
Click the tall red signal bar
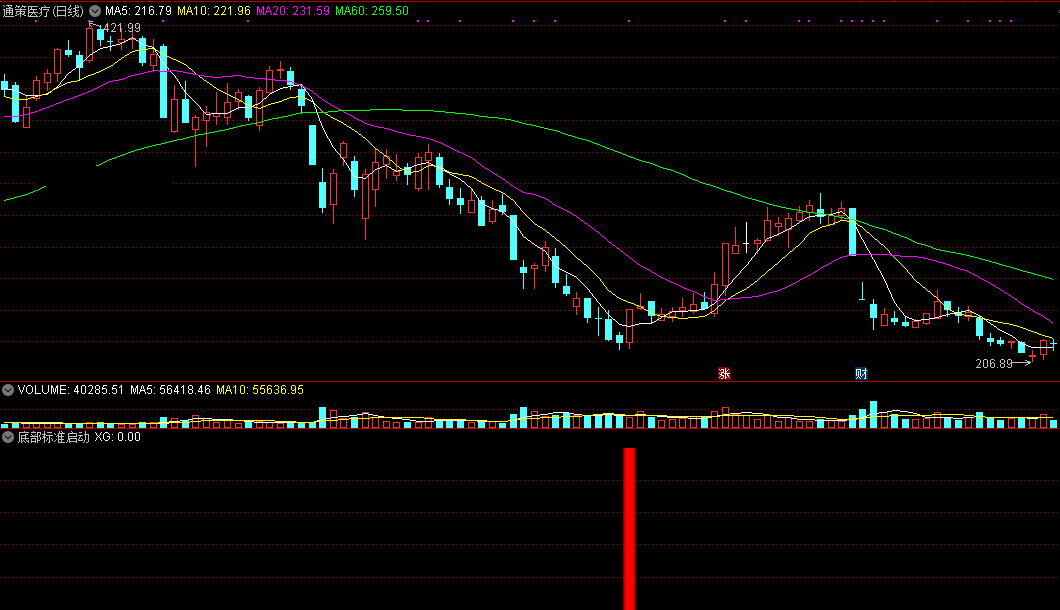coord(629,529)
